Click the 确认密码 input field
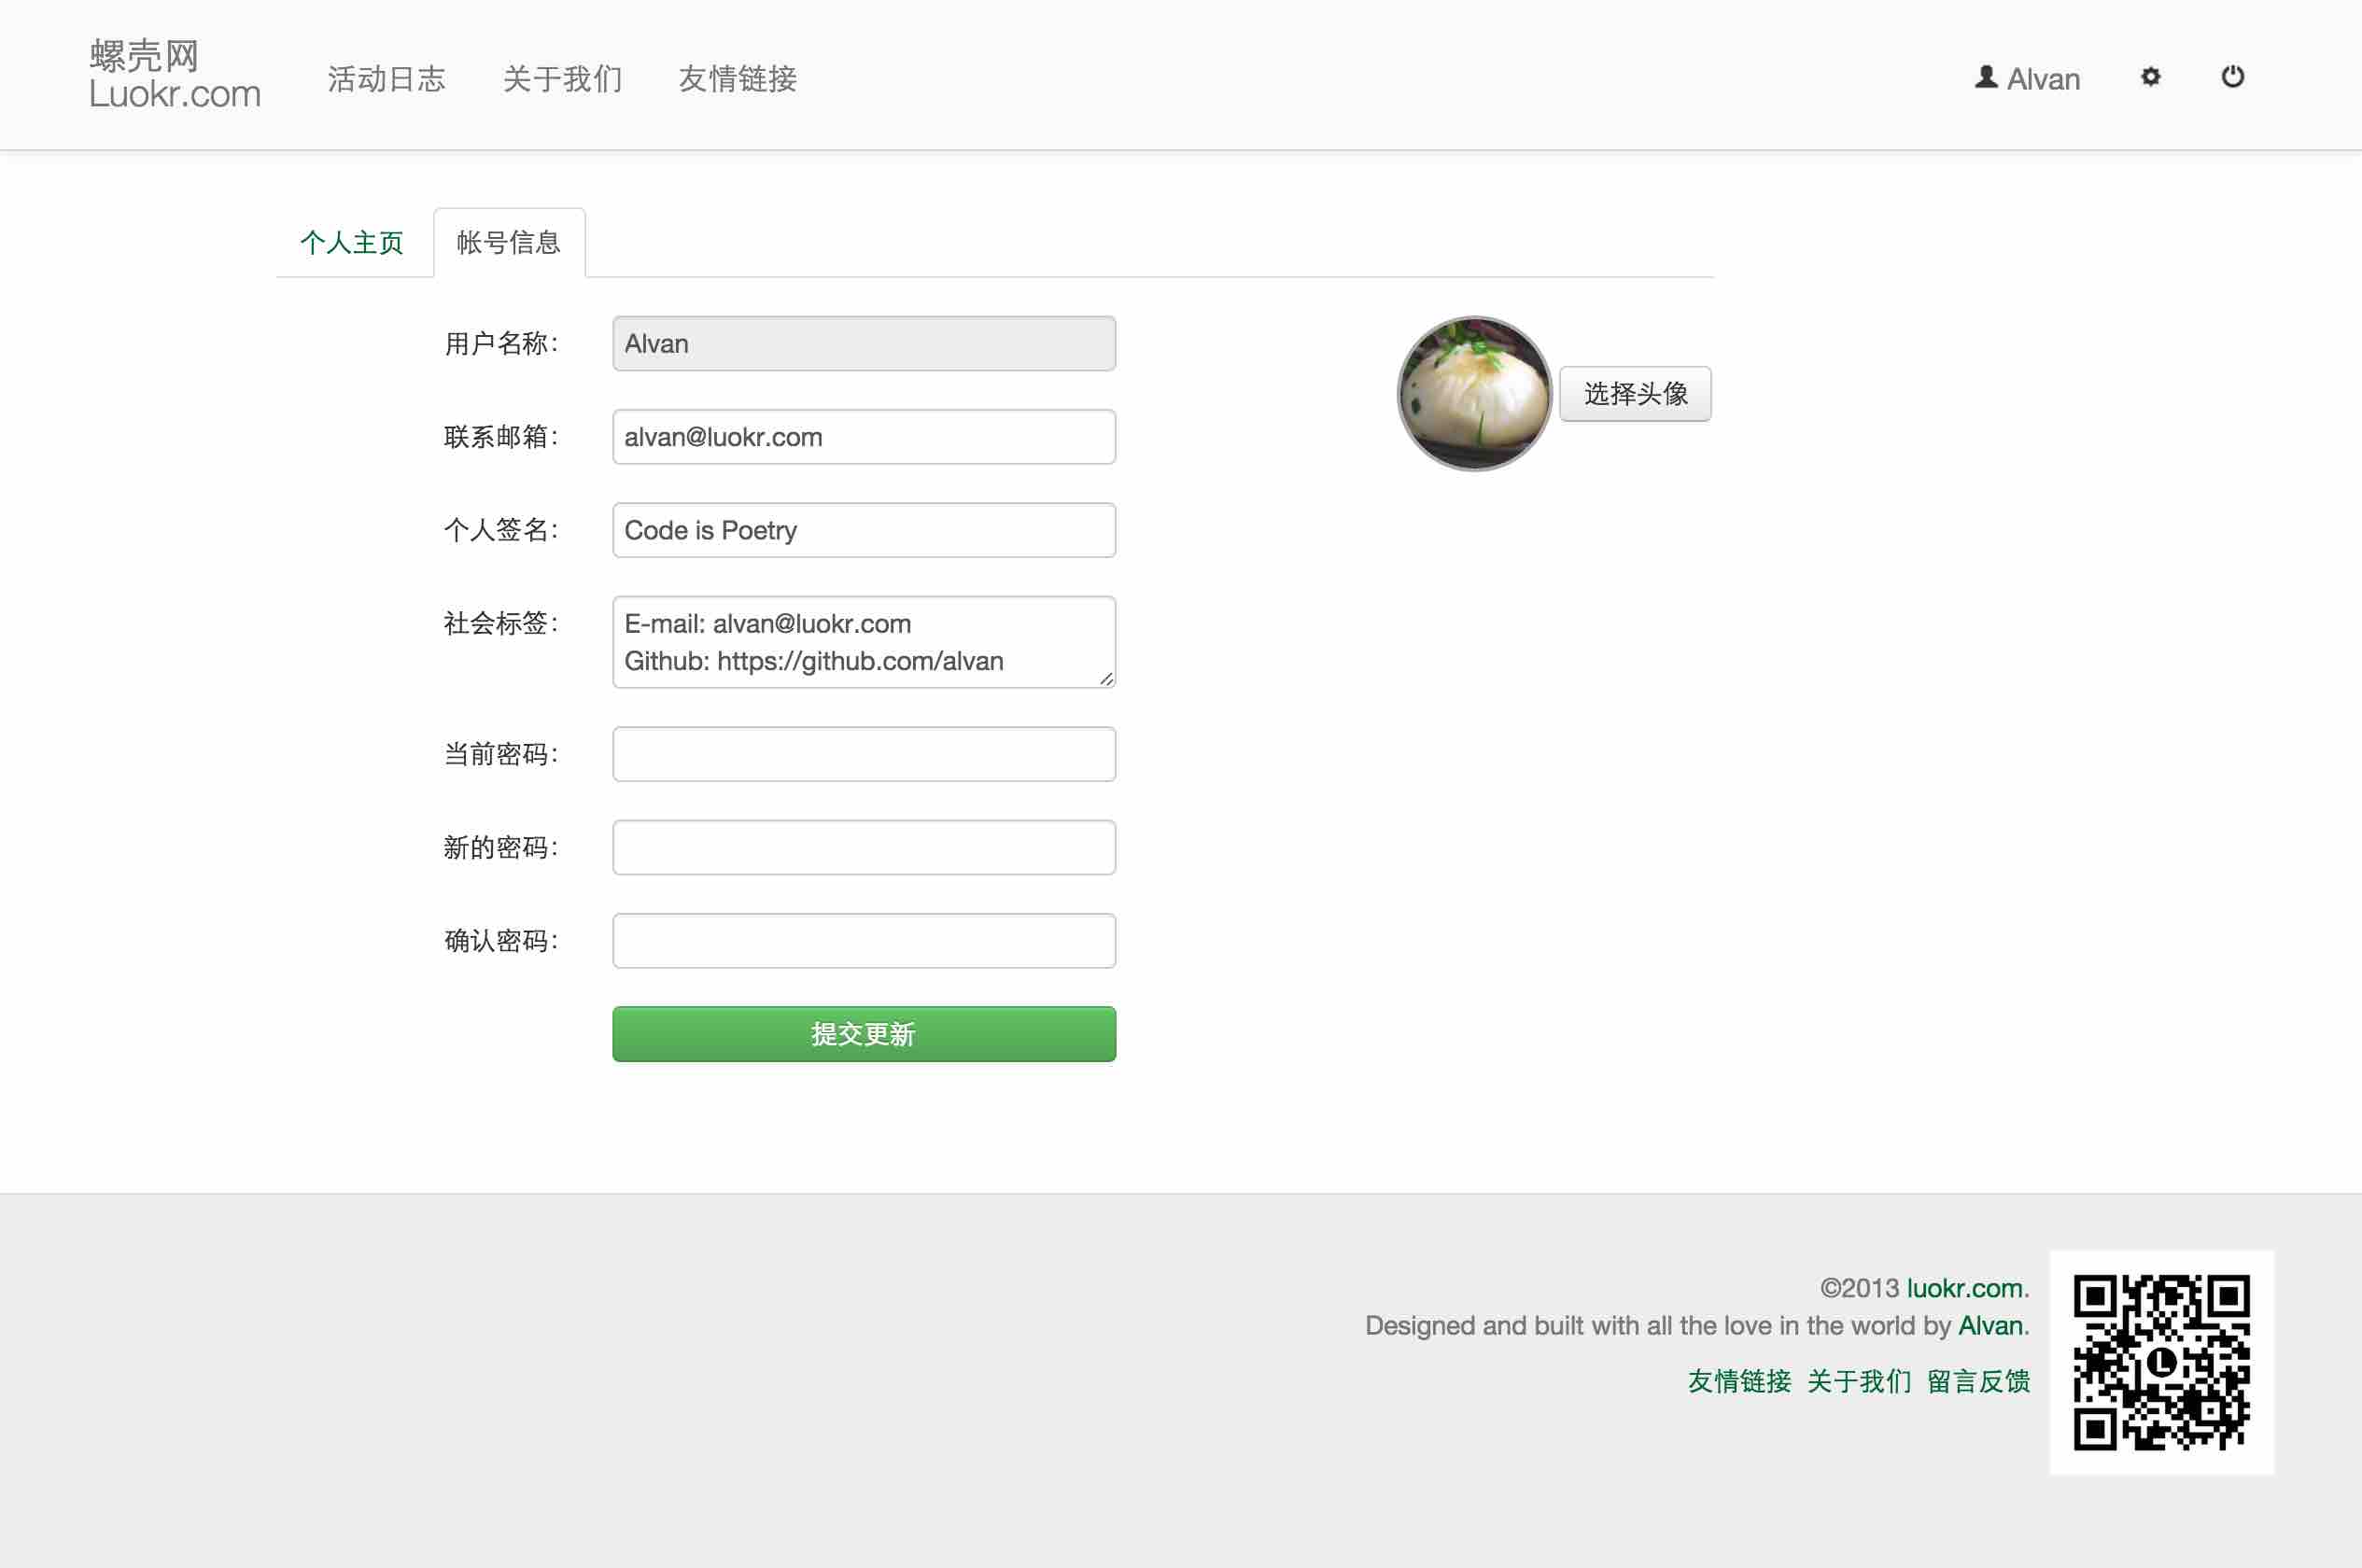Screen dimensions: 2362x1568 click(863, 940)
